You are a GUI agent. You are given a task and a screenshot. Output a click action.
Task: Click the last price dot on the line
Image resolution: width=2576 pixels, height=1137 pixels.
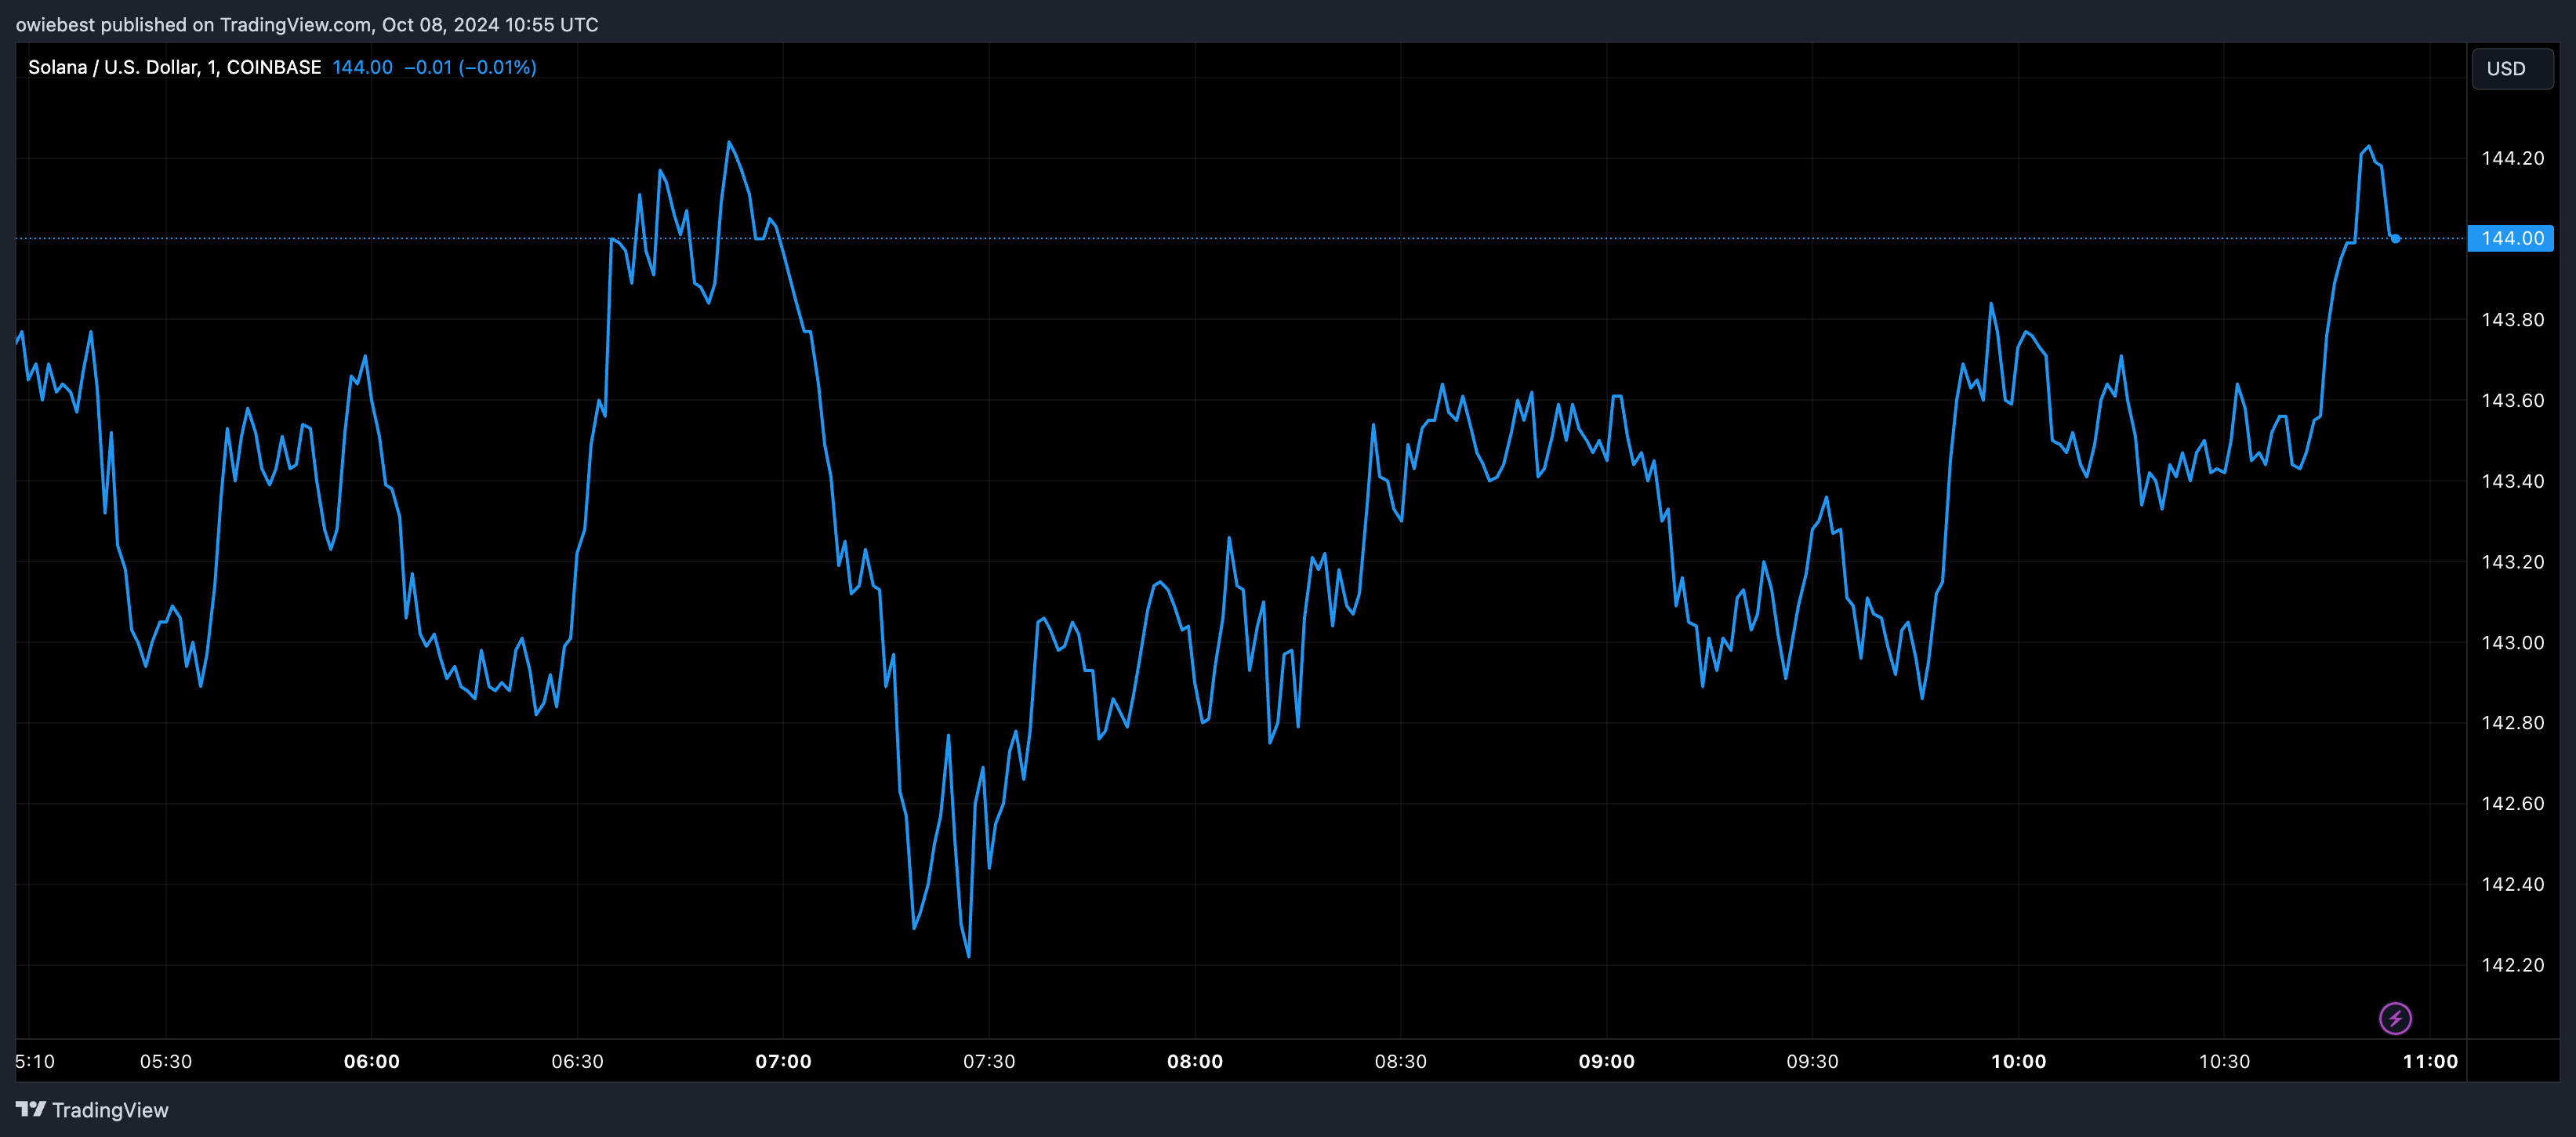(x=2395, y=238)
